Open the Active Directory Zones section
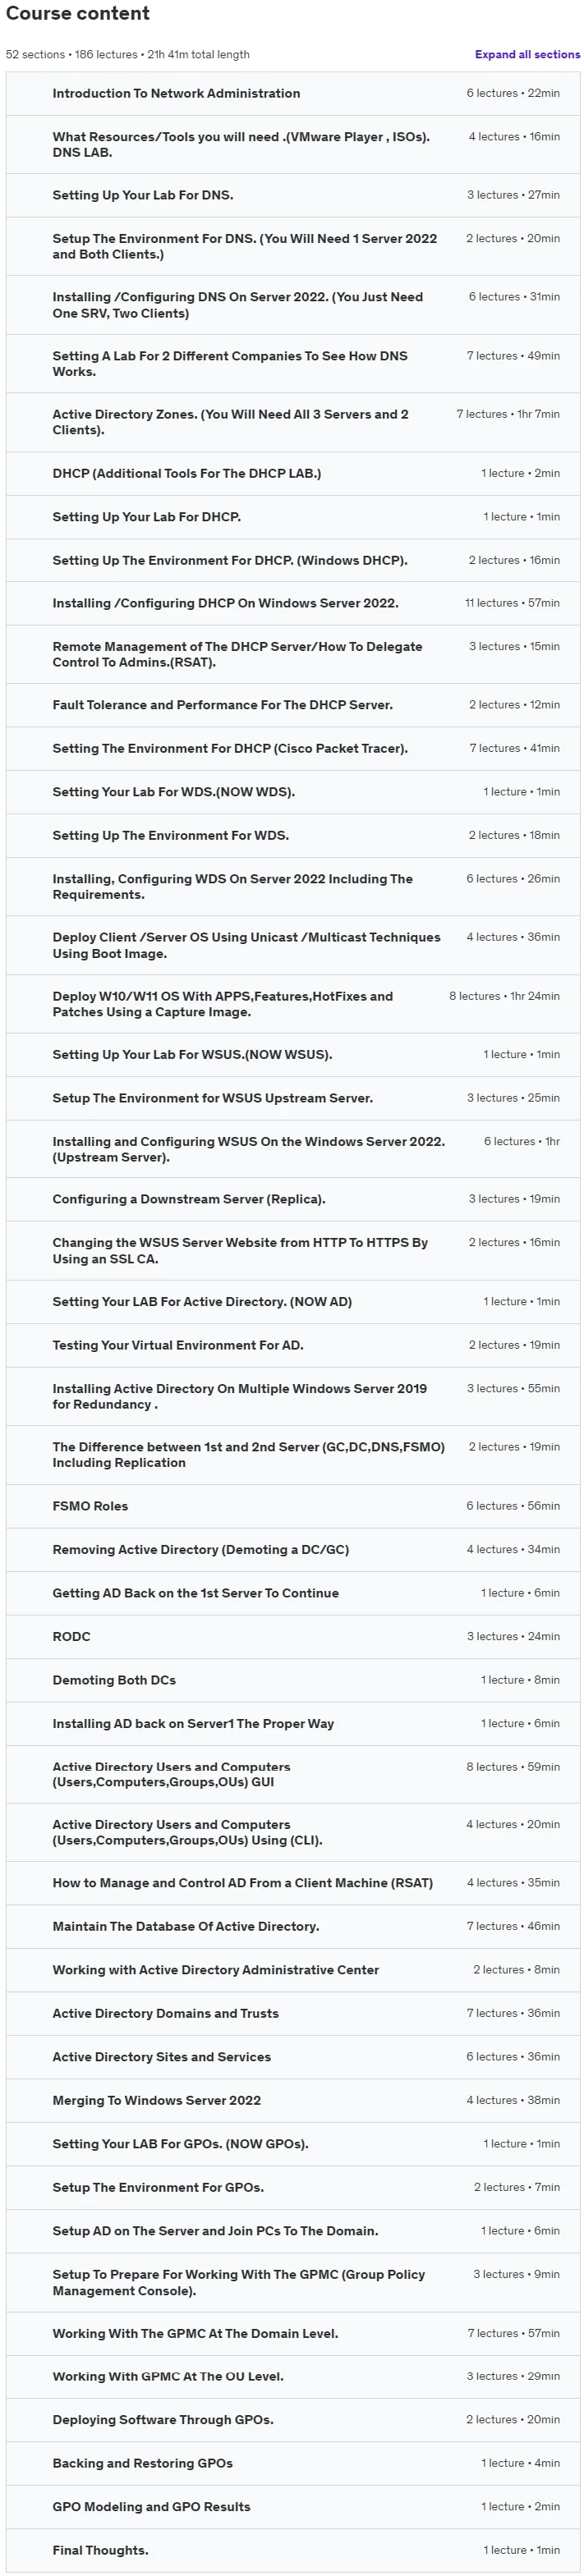584x2576 pixels. pos(292,422)
